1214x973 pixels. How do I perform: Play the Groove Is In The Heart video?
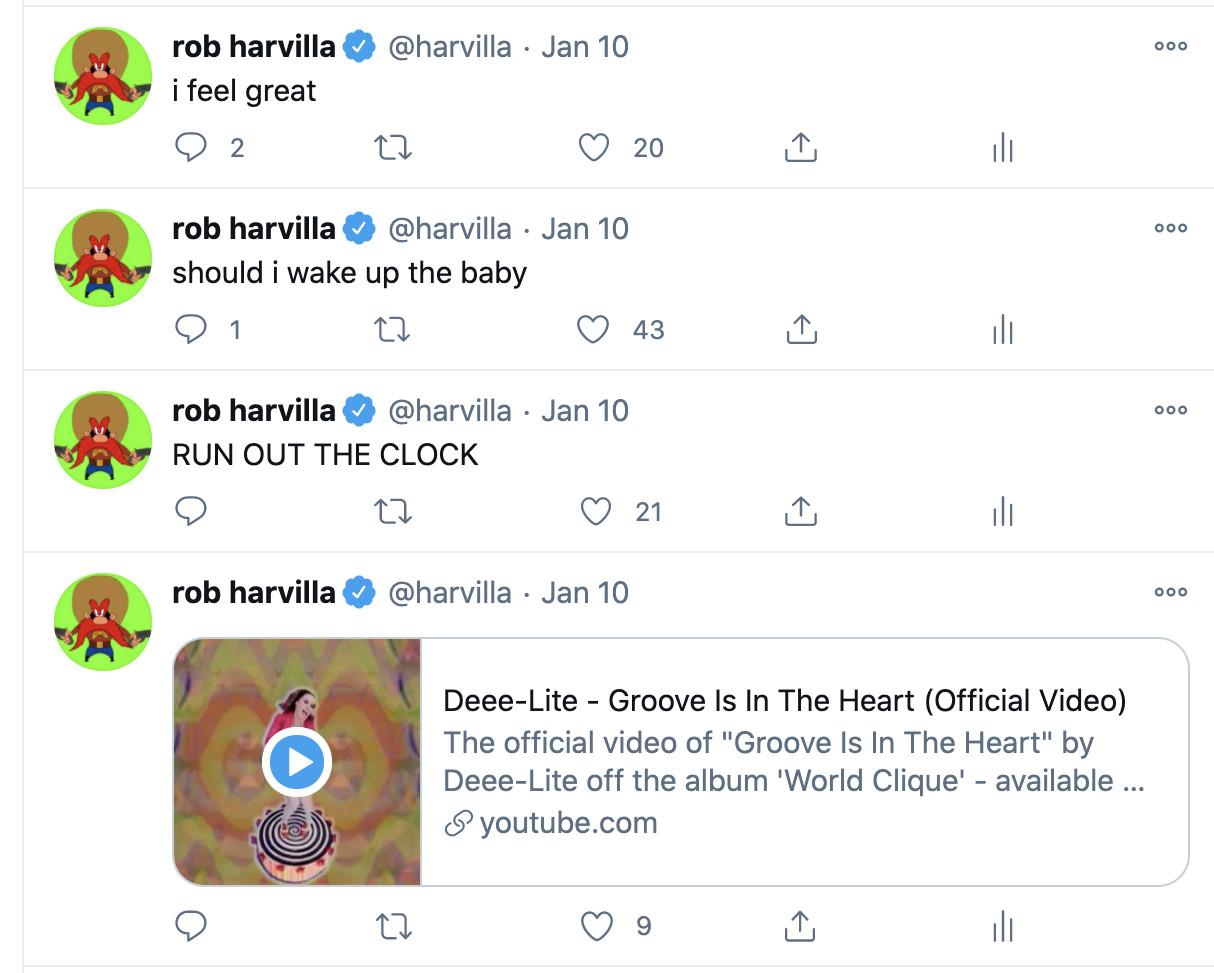tap(297, 762)
